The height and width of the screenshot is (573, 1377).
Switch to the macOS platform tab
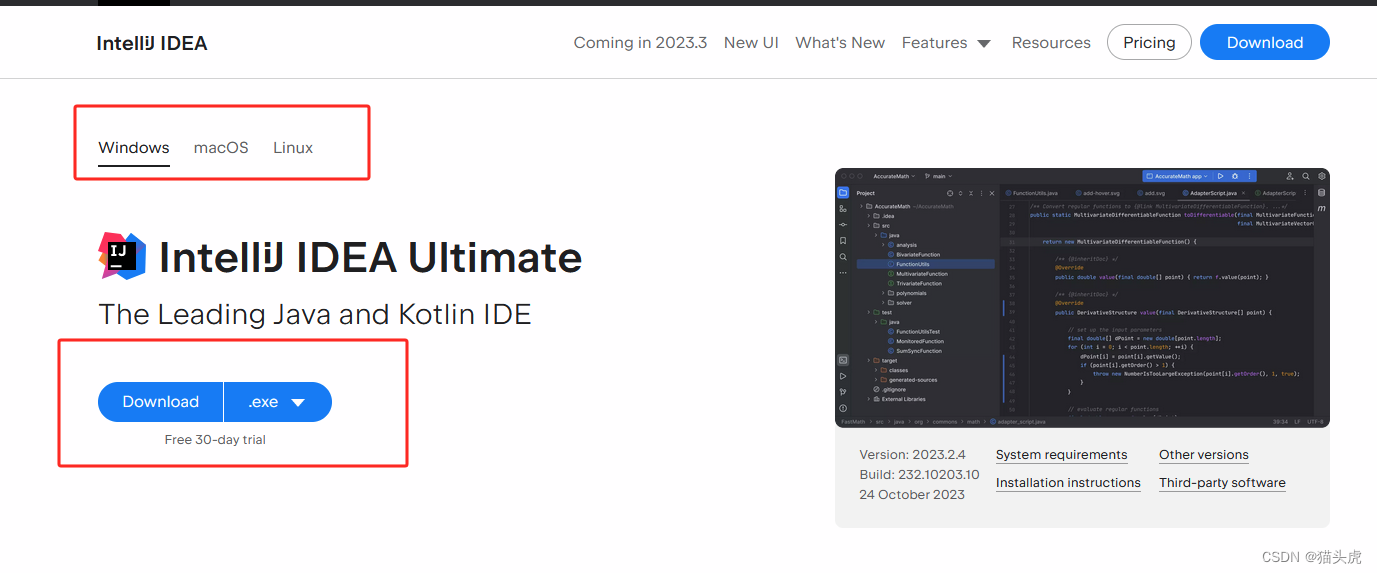[x=221, y=147]
